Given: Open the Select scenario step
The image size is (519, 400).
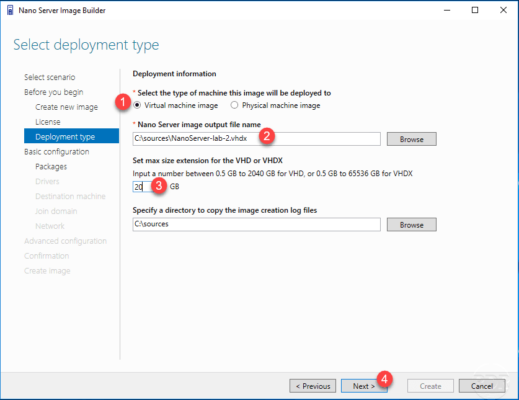Looking at the screenshot, I should point(50,77).
